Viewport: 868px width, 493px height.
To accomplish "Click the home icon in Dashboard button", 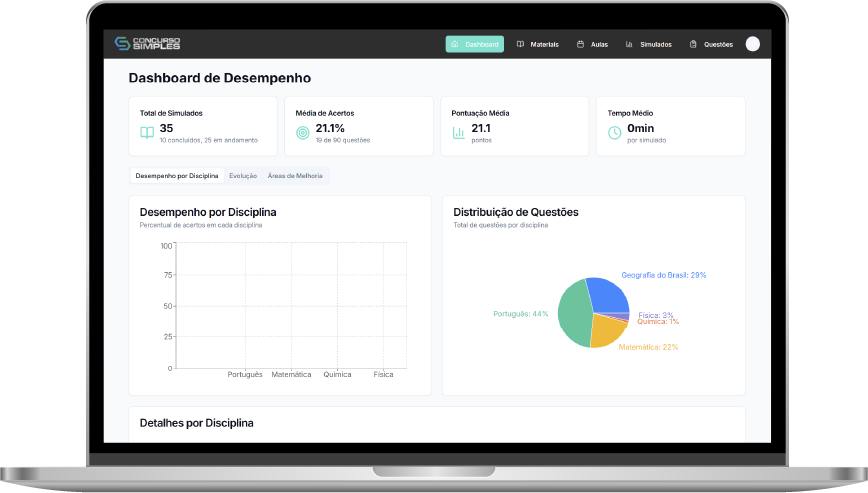I will tap(454, 44).
